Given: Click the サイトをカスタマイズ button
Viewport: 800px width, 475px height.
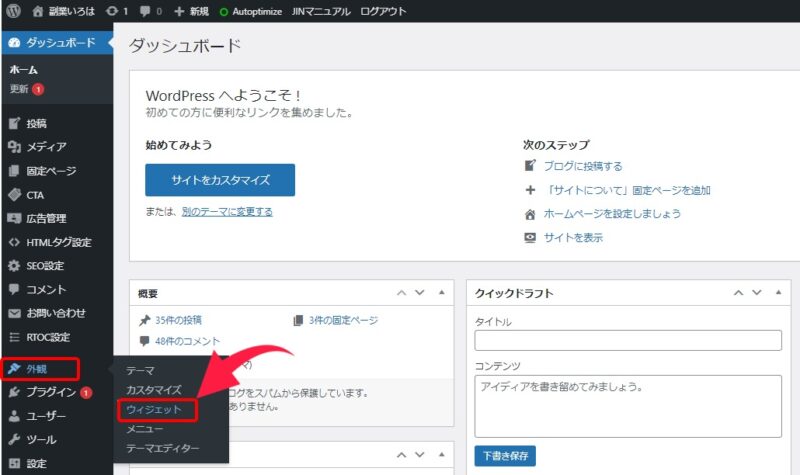Looking at the screenshot, I should click(x=220, y=180).
